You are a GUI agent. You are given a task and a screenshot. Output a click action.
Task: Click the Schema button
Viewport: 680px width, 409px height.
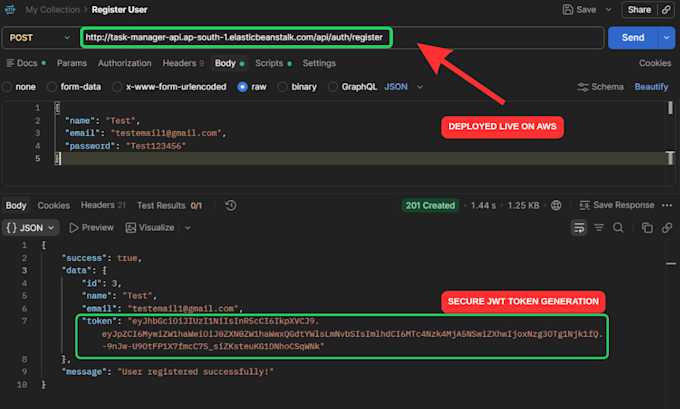(x=600, y=87)
